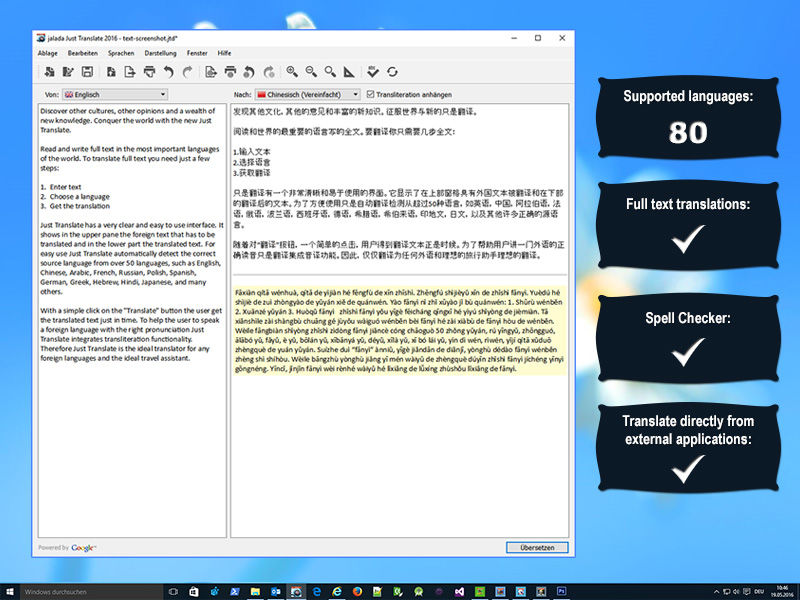
Task: Open the Ablage menu
Action: (47, 53)
